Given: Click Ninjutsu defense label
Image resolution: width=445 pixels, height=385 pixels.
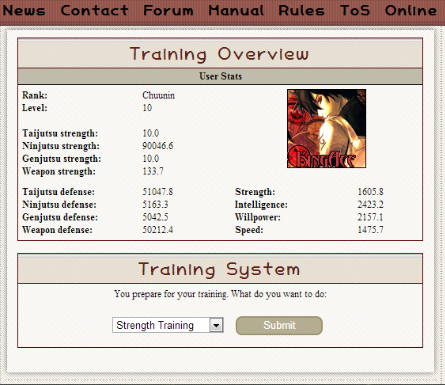Looking at the screenshot, I should 59,205.
